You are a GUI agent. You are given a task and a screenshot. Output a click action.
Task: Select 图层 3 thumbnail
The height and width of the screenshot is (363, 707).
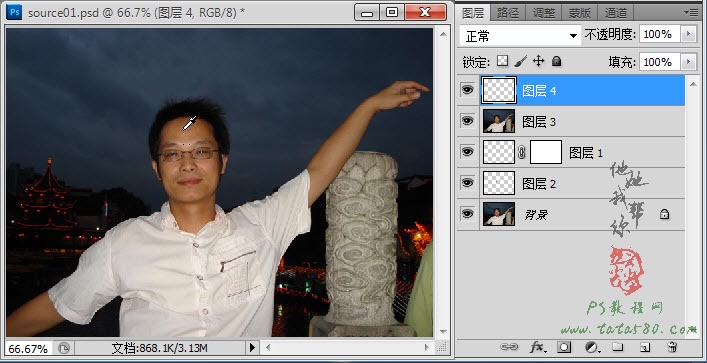(x=499, y=121)
